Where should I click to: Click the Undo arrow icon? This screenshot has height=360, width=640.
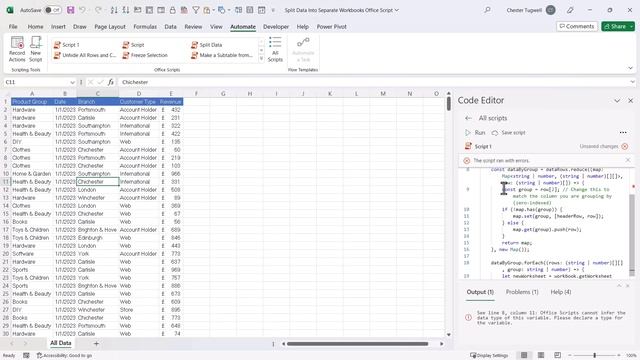tap(82, 10)
